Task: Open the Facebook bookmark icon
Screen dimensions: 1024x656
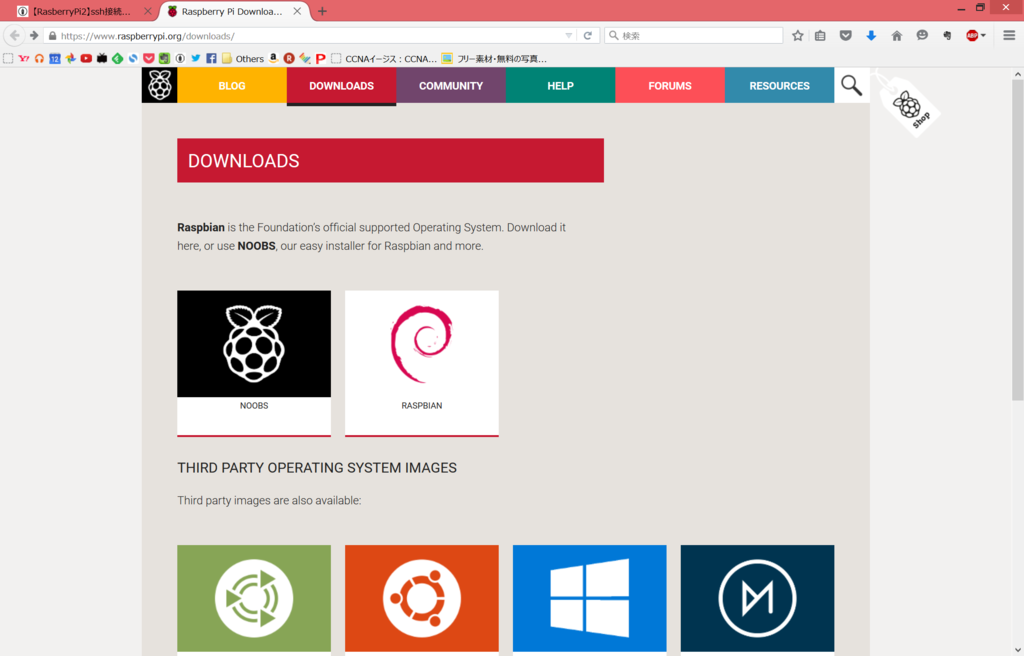Action: coord(212,58)
